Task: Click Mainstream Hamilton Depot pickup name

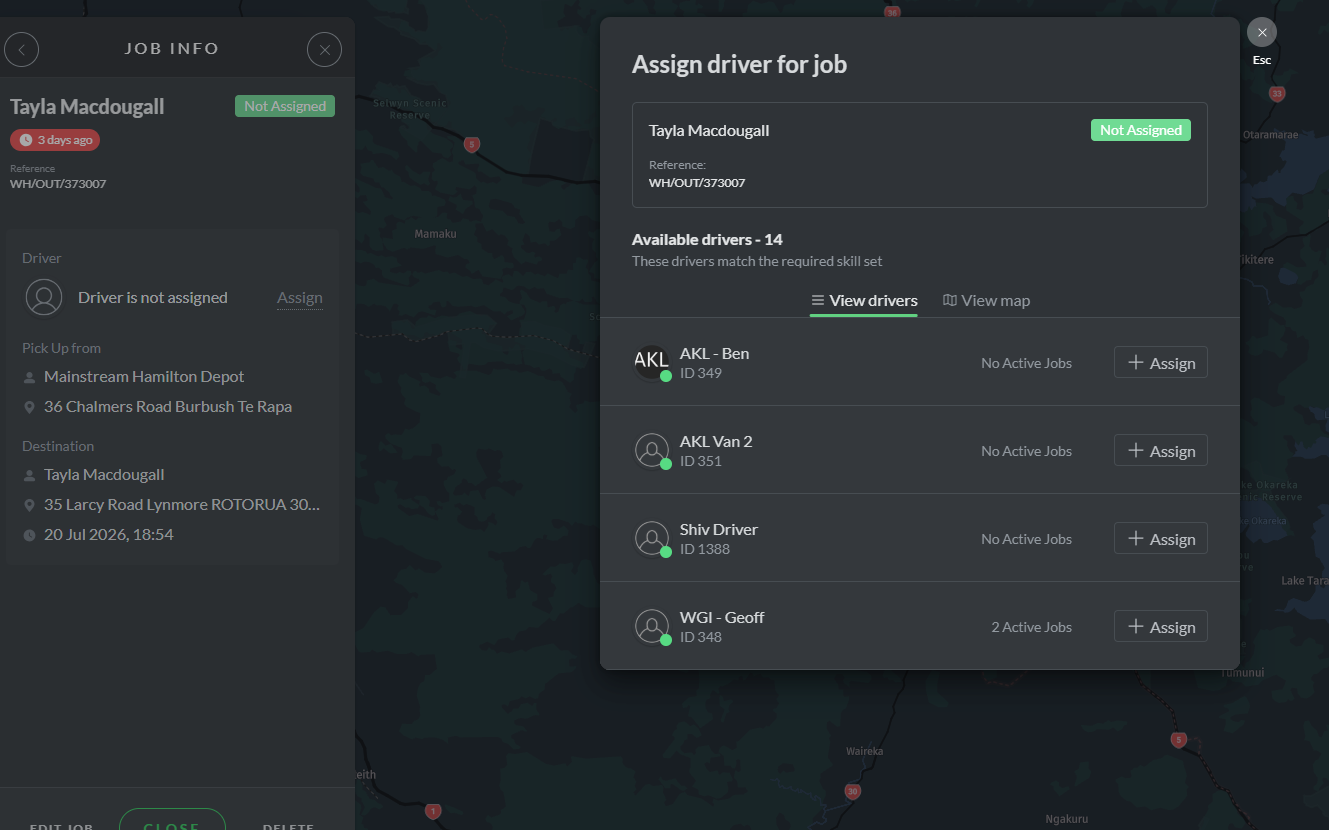Action: 144,377
